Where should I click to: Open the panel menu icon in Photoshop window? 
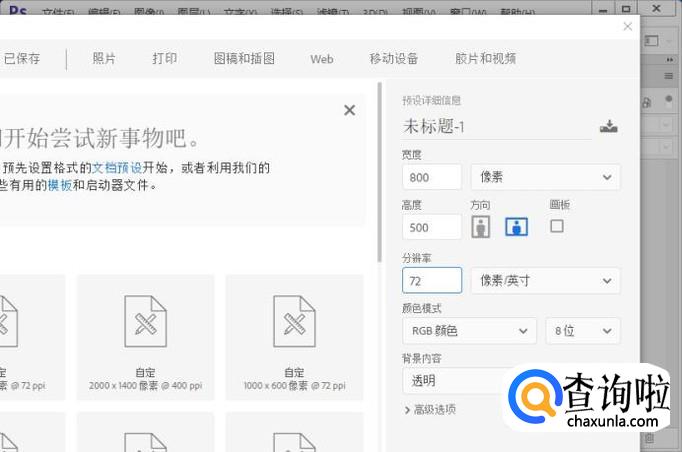click(669, 76)
